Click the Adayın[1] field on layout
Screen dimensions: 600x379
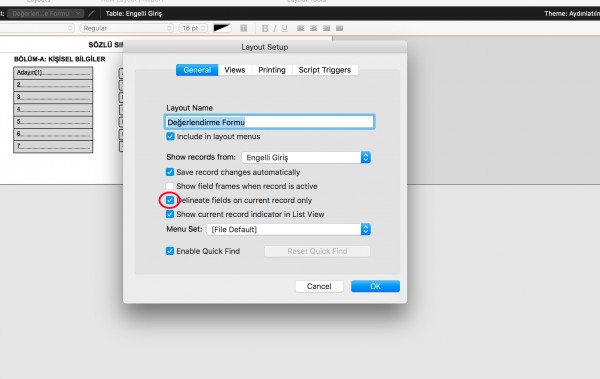click(x=53, y=73)
